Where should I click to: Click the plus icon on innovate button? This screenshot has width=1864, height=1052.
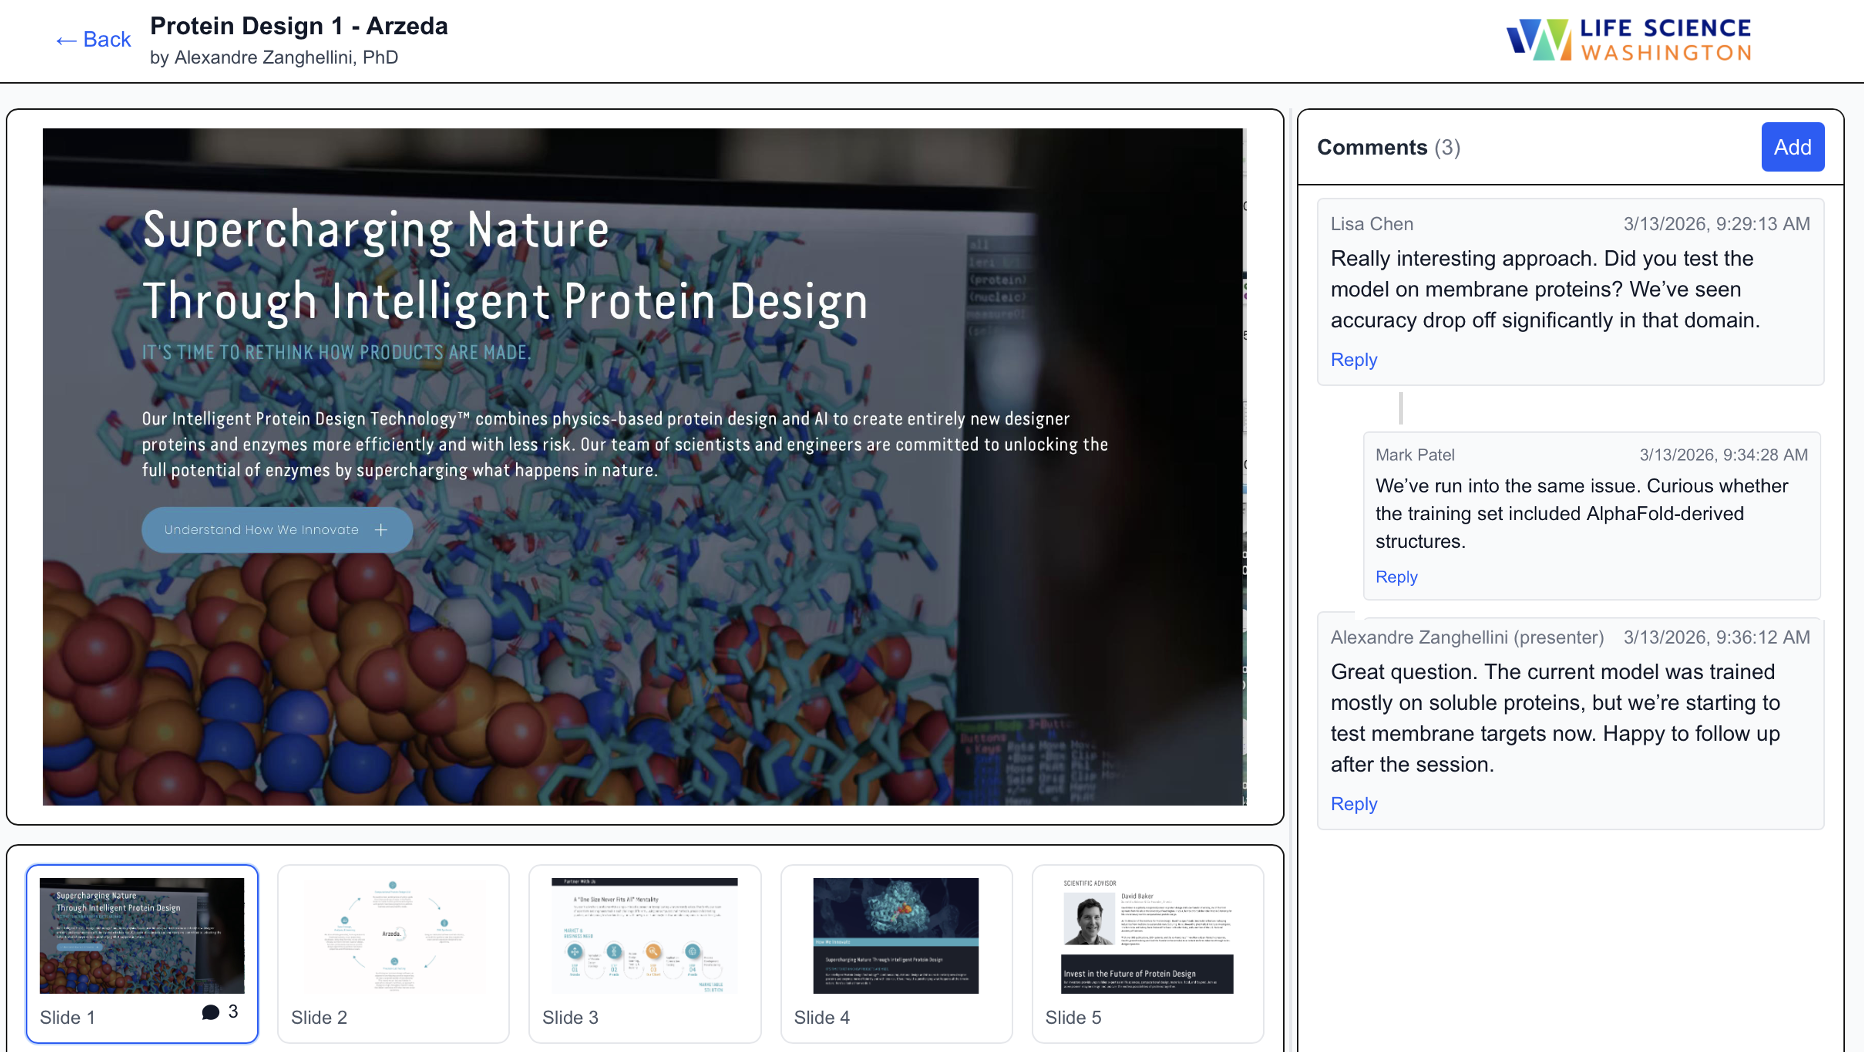[381, 530]
